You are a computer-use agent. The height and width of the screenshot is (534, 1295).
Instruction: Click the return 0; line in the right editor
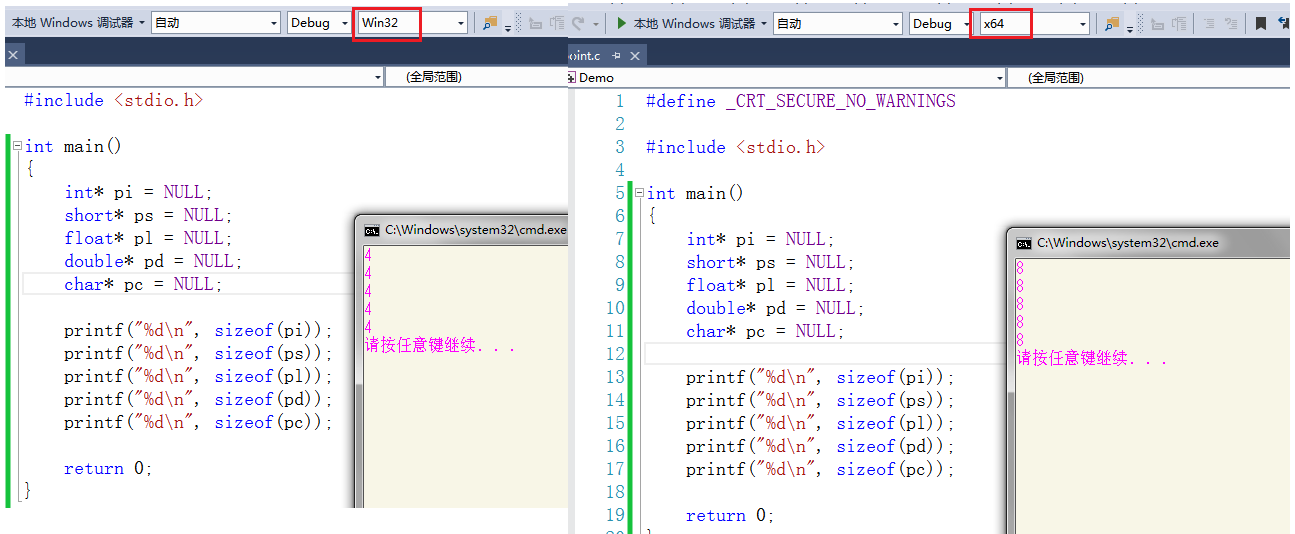[x=730, y=515]
